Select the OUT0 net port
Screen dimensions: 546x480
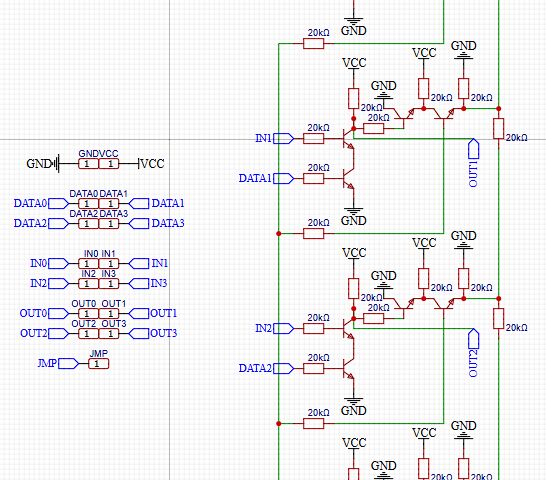pyautogui.click(x=58, y=313)
